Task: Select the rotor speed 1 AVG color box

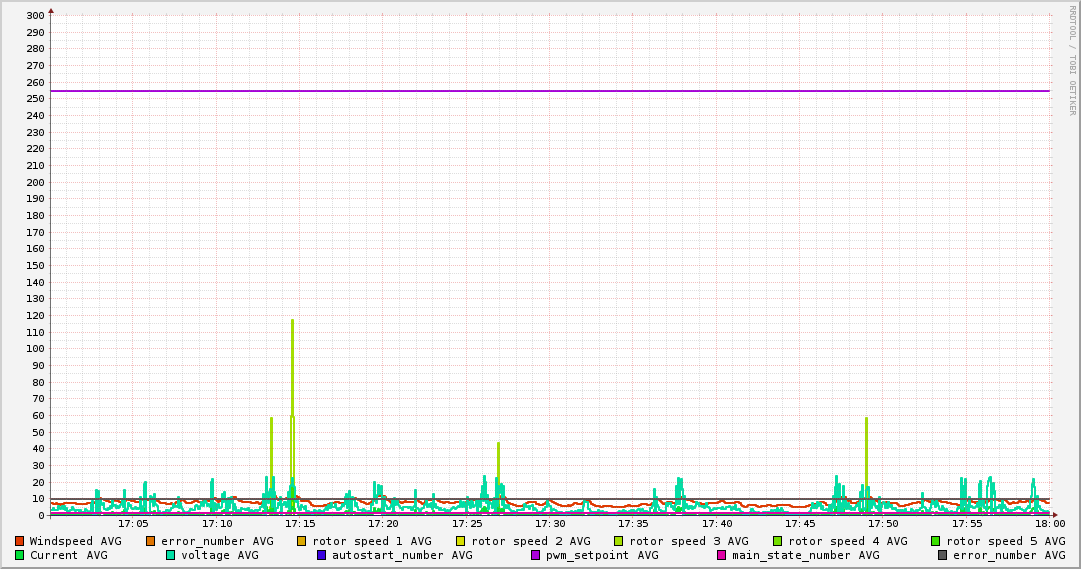Action: 302,541
